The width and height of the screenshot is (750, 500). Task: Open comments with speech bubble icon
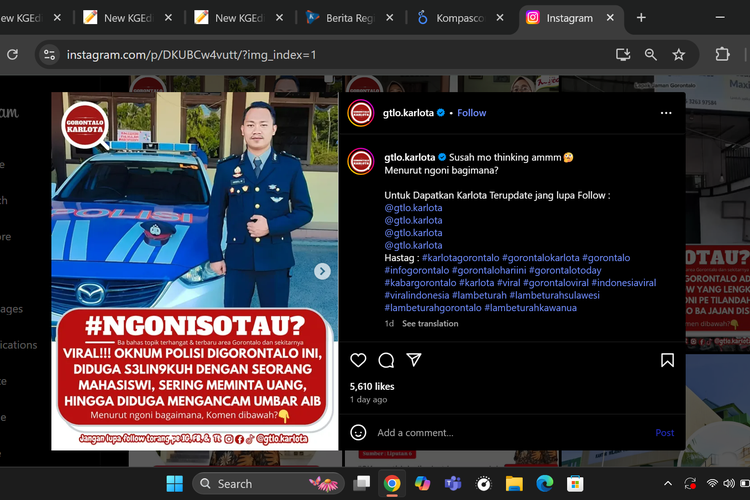[386, 360]
